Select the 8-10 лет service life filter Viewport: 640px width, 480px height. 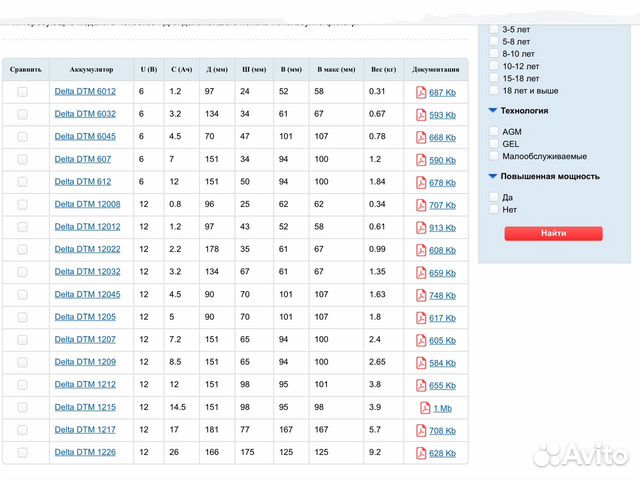tap(494, 53)
